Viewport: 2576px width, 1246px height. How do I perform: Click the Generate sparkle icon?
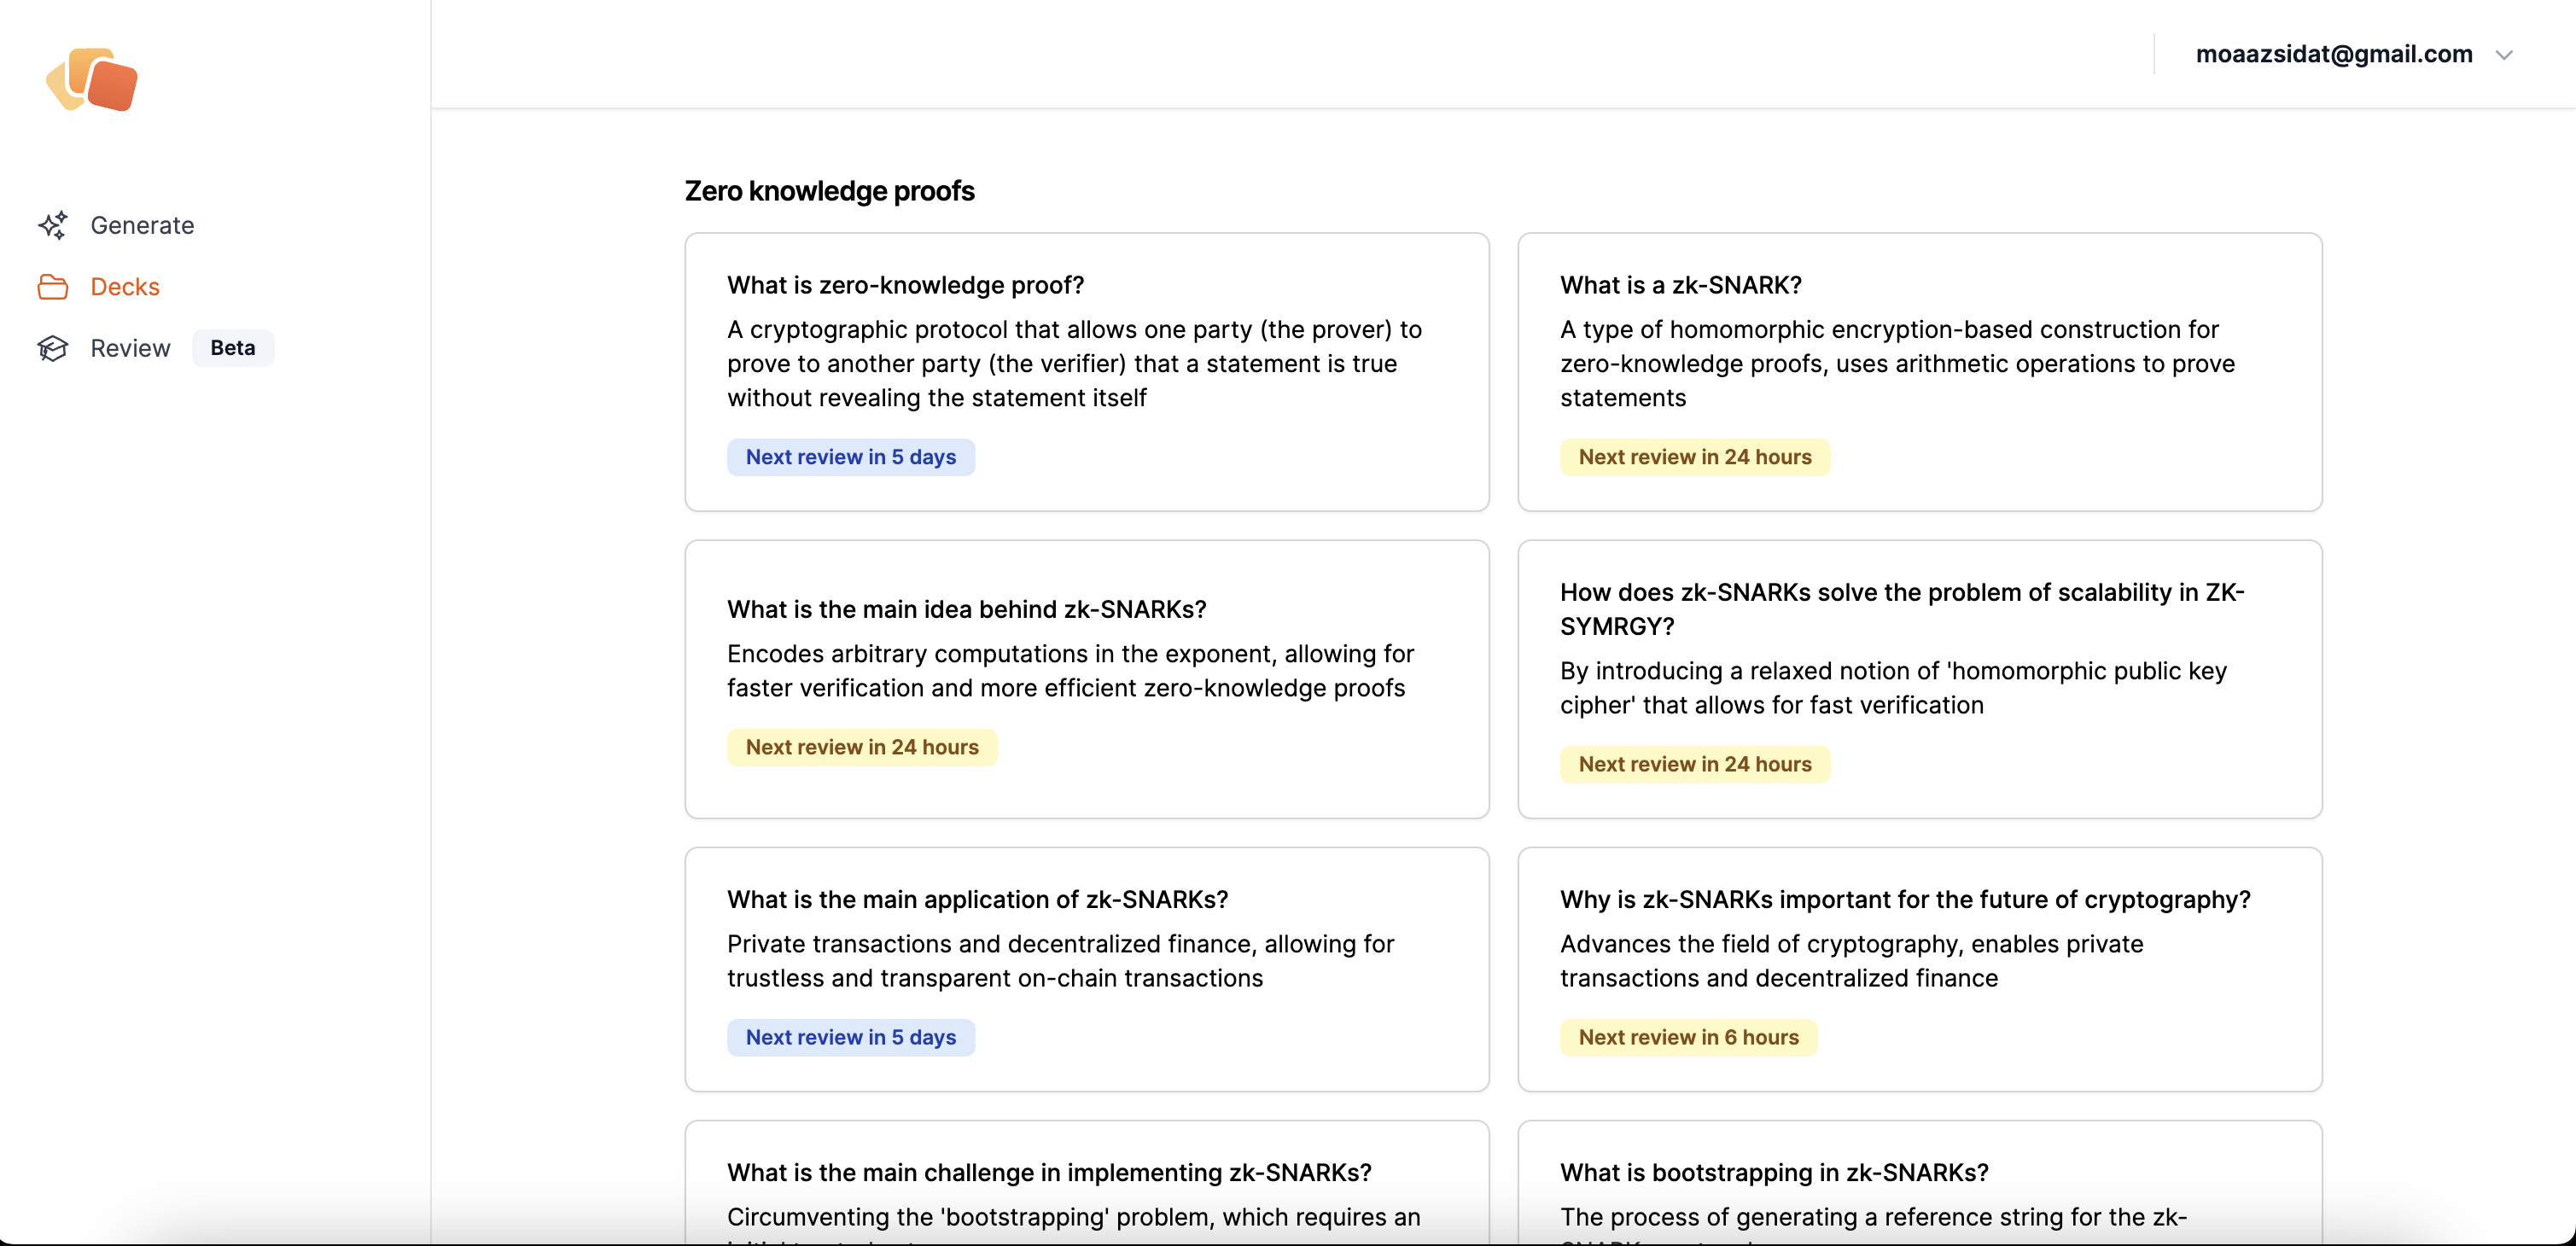click(x=53, y=225)
